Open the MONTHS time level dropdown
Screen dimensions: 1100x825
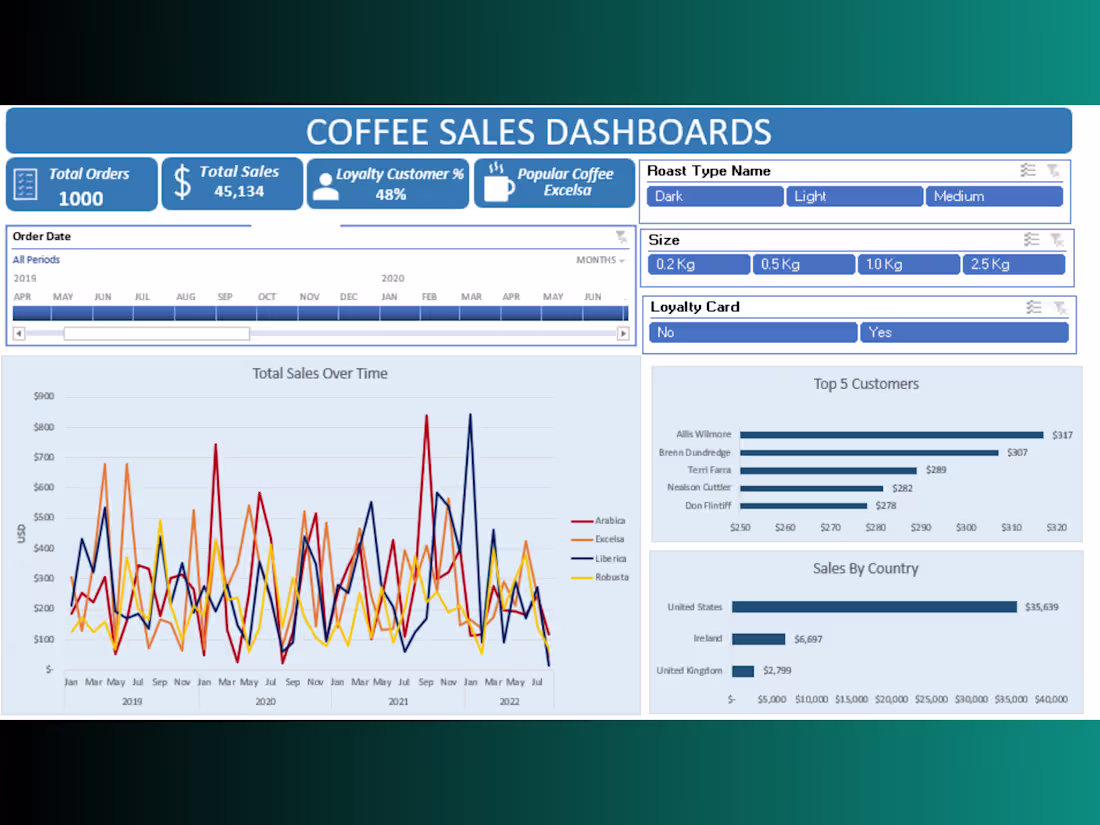pos(600,260)
